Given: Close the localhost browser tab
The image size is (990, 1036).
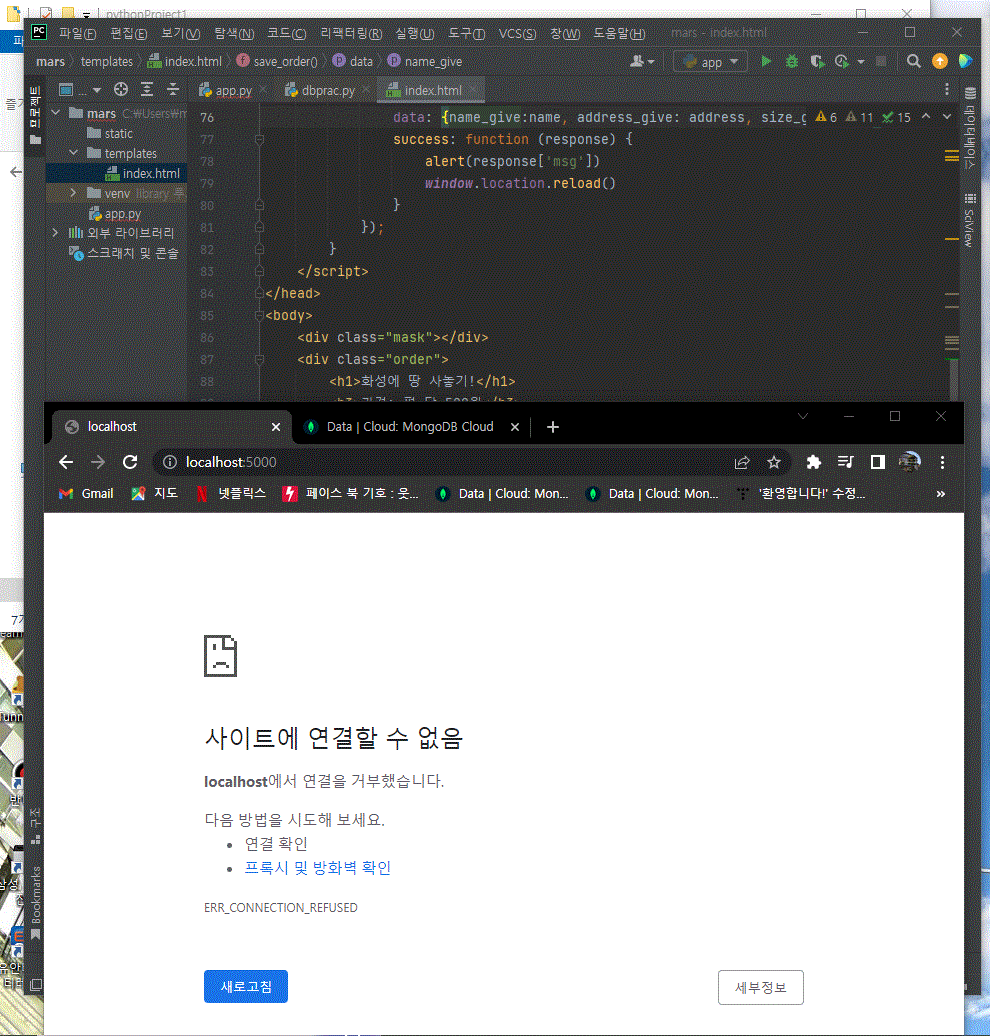Looking at the screenshot, I should pyautogui.click(x=276, y=427).
